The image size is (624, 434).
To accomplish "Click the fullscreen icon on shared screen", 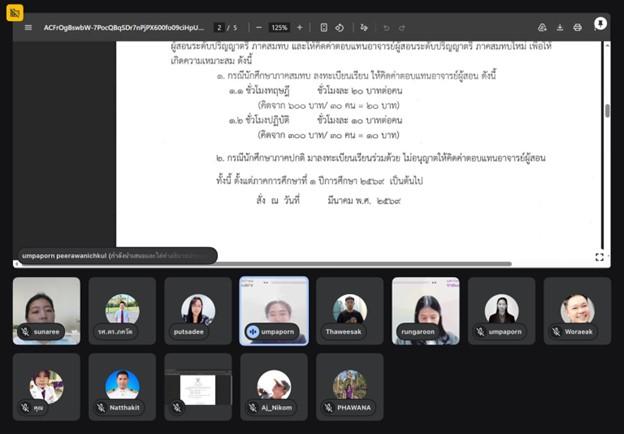I will [x=599, y=257].
